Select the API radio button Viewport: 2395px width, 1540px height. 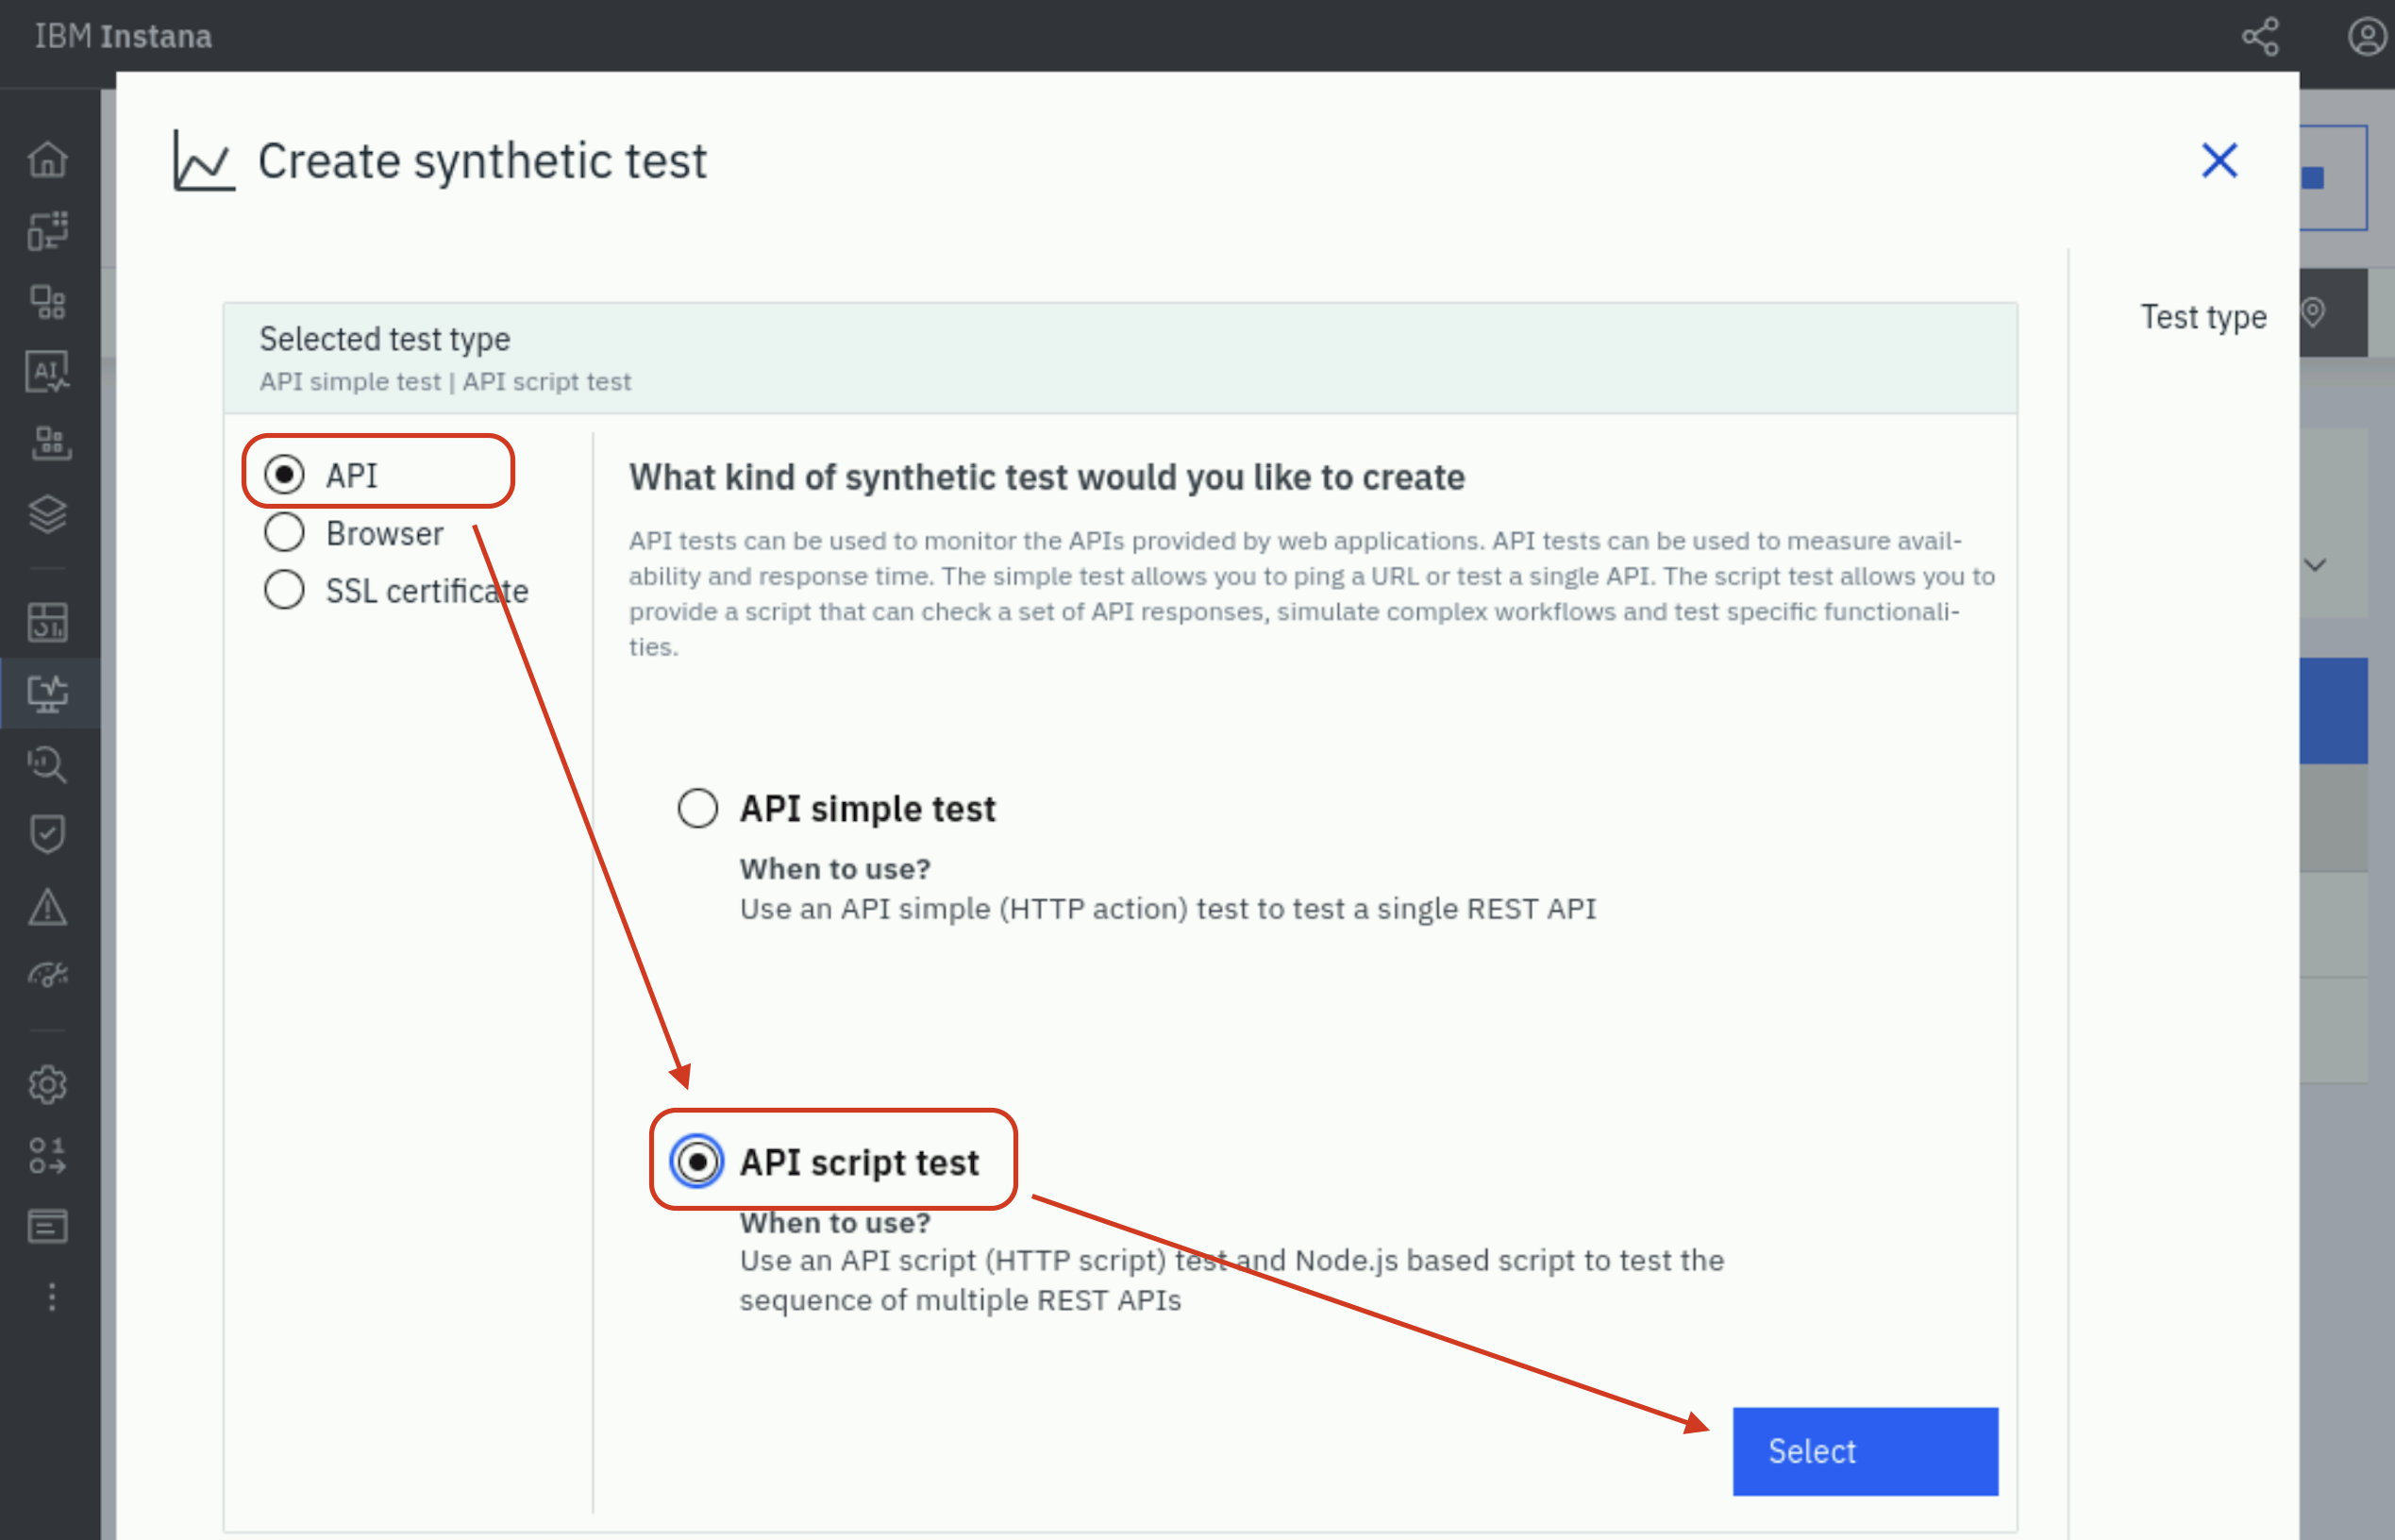click(x=285, y=474)
